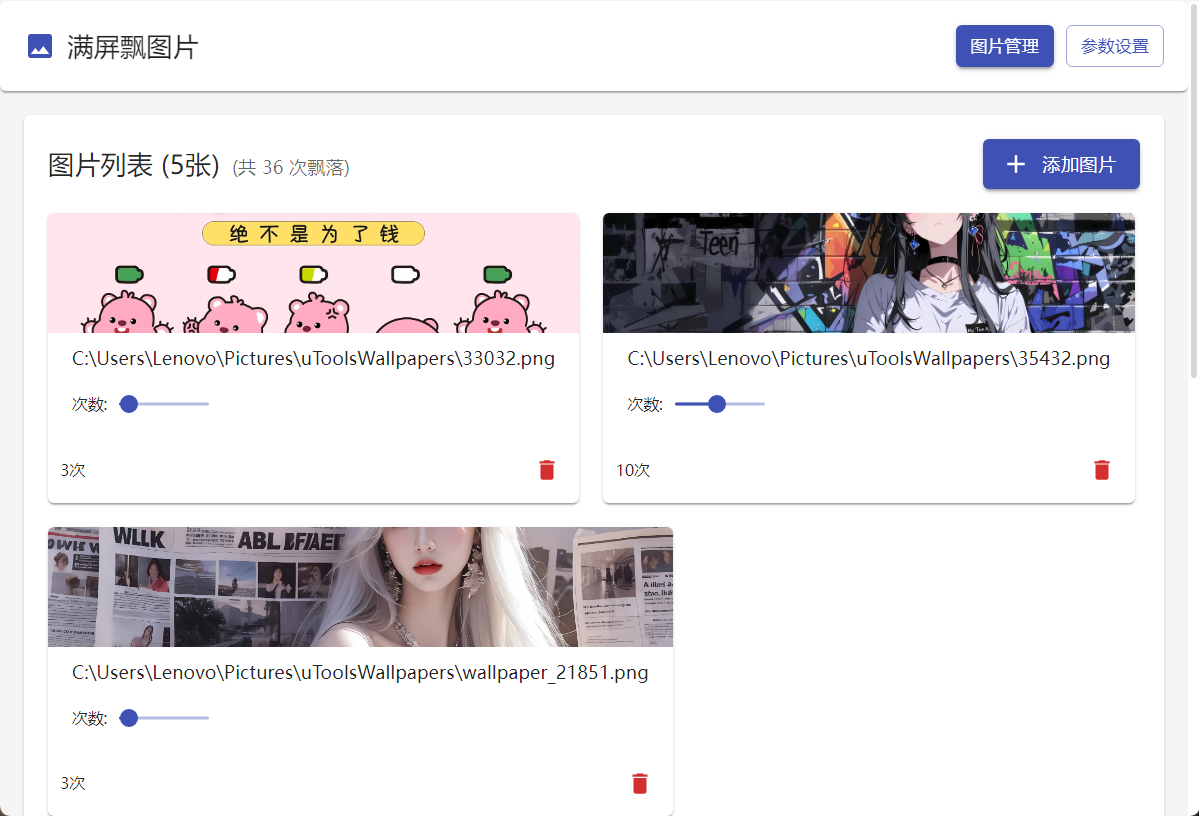Click the 次数 slider handle for 35432.png

716,404
